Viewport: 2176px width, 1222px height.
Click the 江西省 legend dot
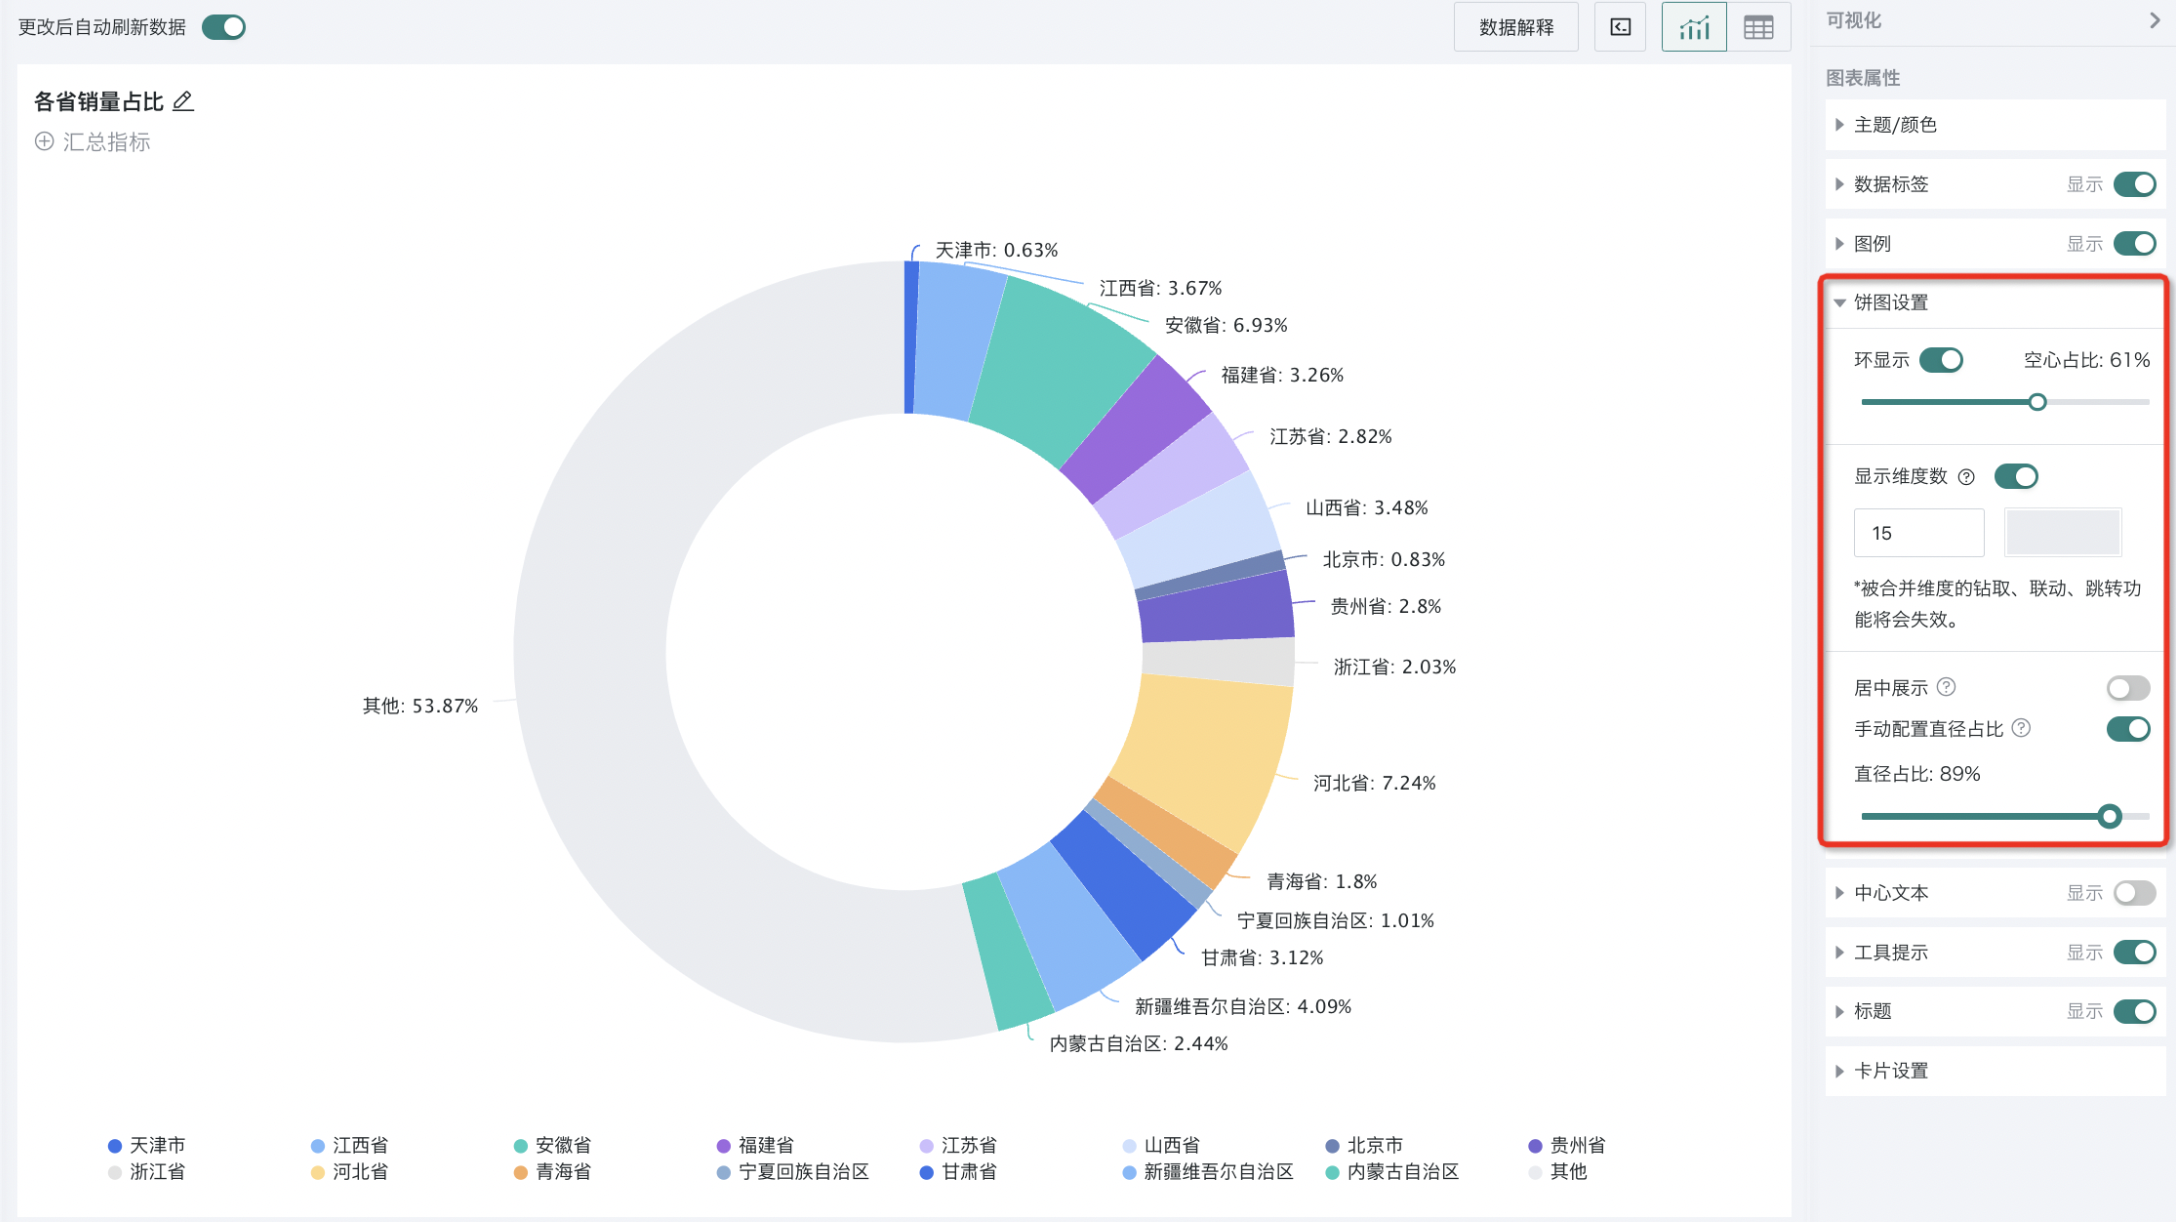click(x=318, y=1146)
